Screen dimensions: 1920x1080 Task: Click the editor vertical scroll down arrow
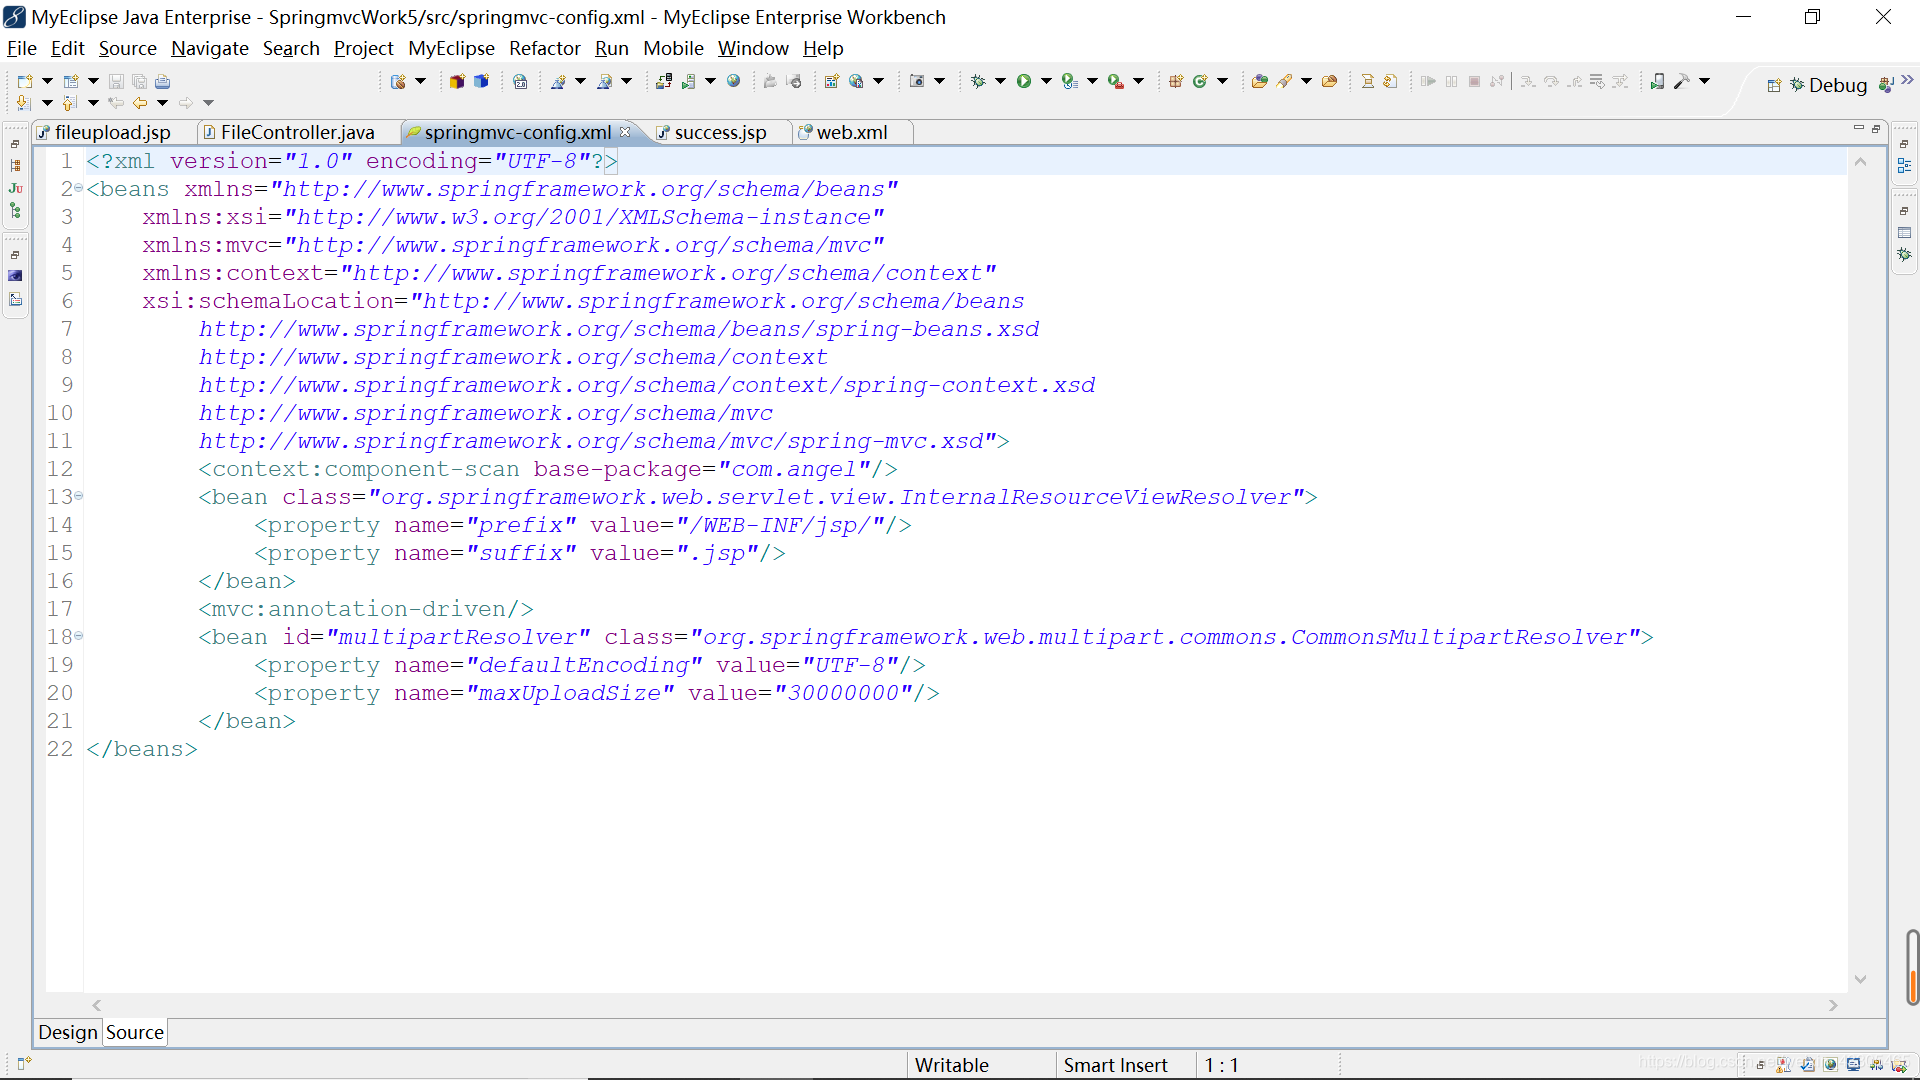[1860, 979]
